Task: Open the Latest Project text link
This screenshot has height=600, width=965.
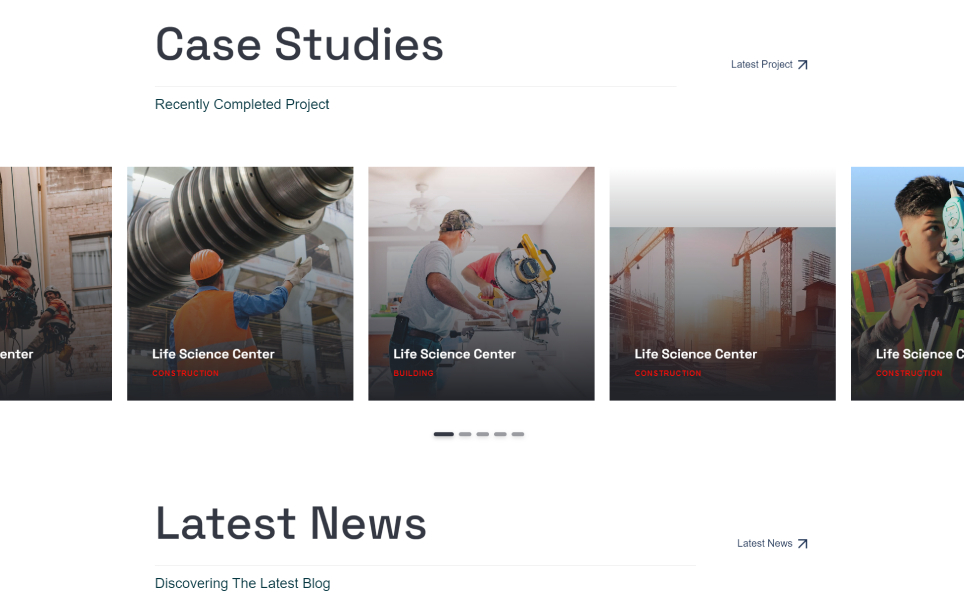Action: pos(761,65)
